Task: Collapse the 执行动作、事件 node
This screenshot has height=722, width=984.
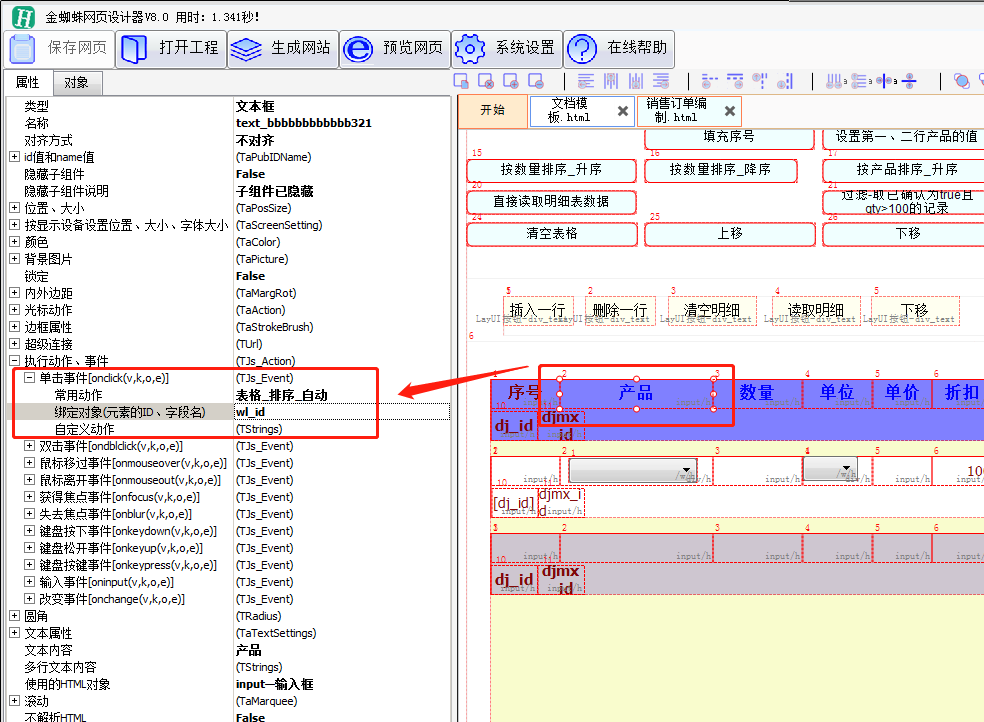Action: pos(14,361)
